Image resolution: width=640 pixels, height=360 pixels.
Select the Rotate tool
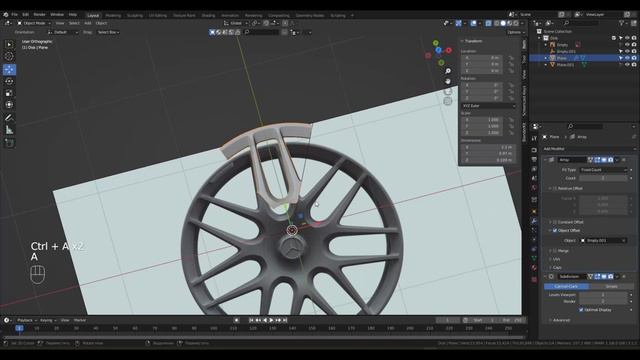(9, 81)
